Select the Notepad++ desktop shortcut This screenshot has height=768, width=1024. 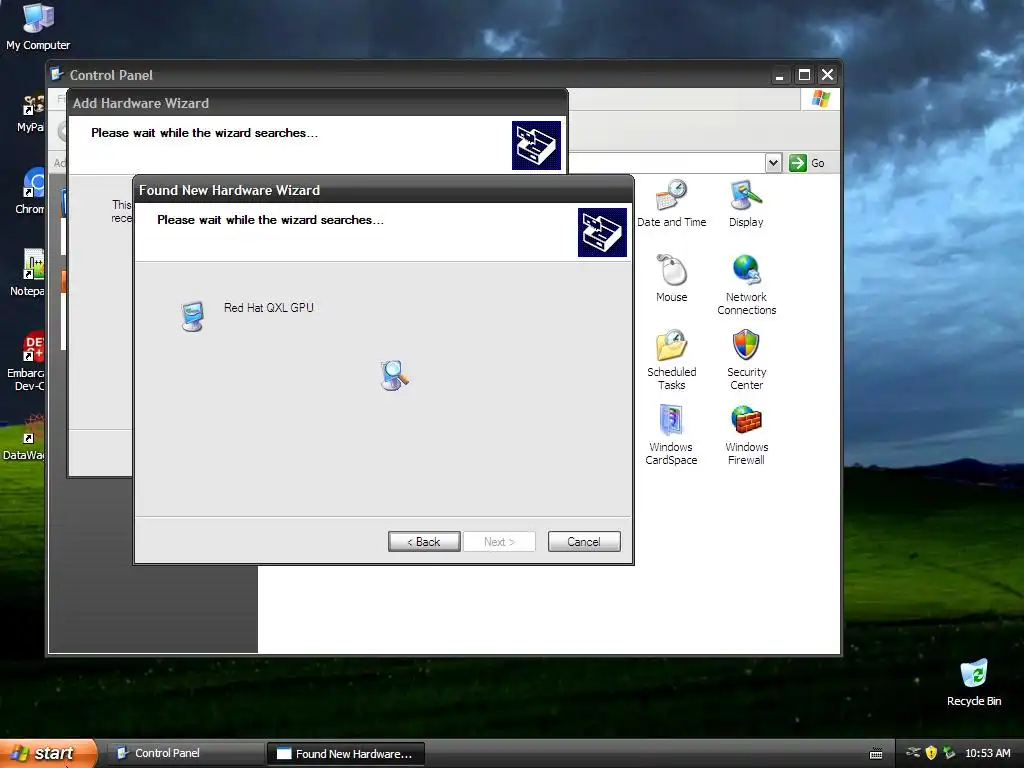[28, 272]
